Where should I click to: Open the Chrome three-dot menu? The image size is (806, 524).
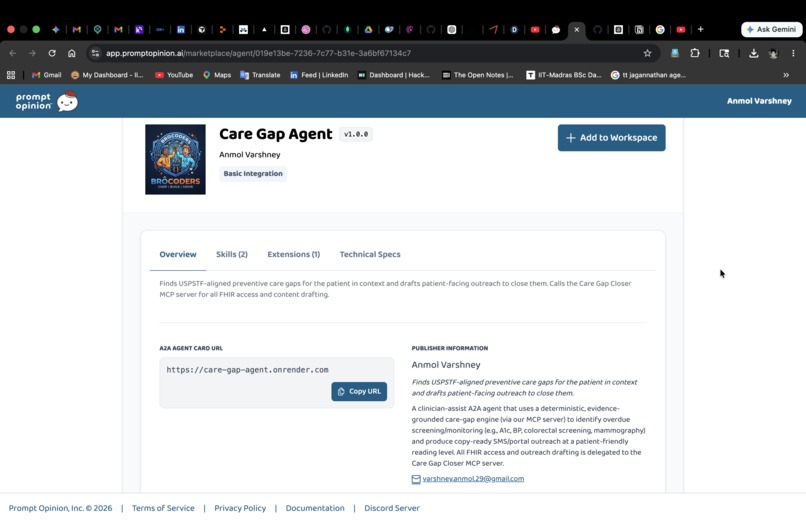pos(793,53)
